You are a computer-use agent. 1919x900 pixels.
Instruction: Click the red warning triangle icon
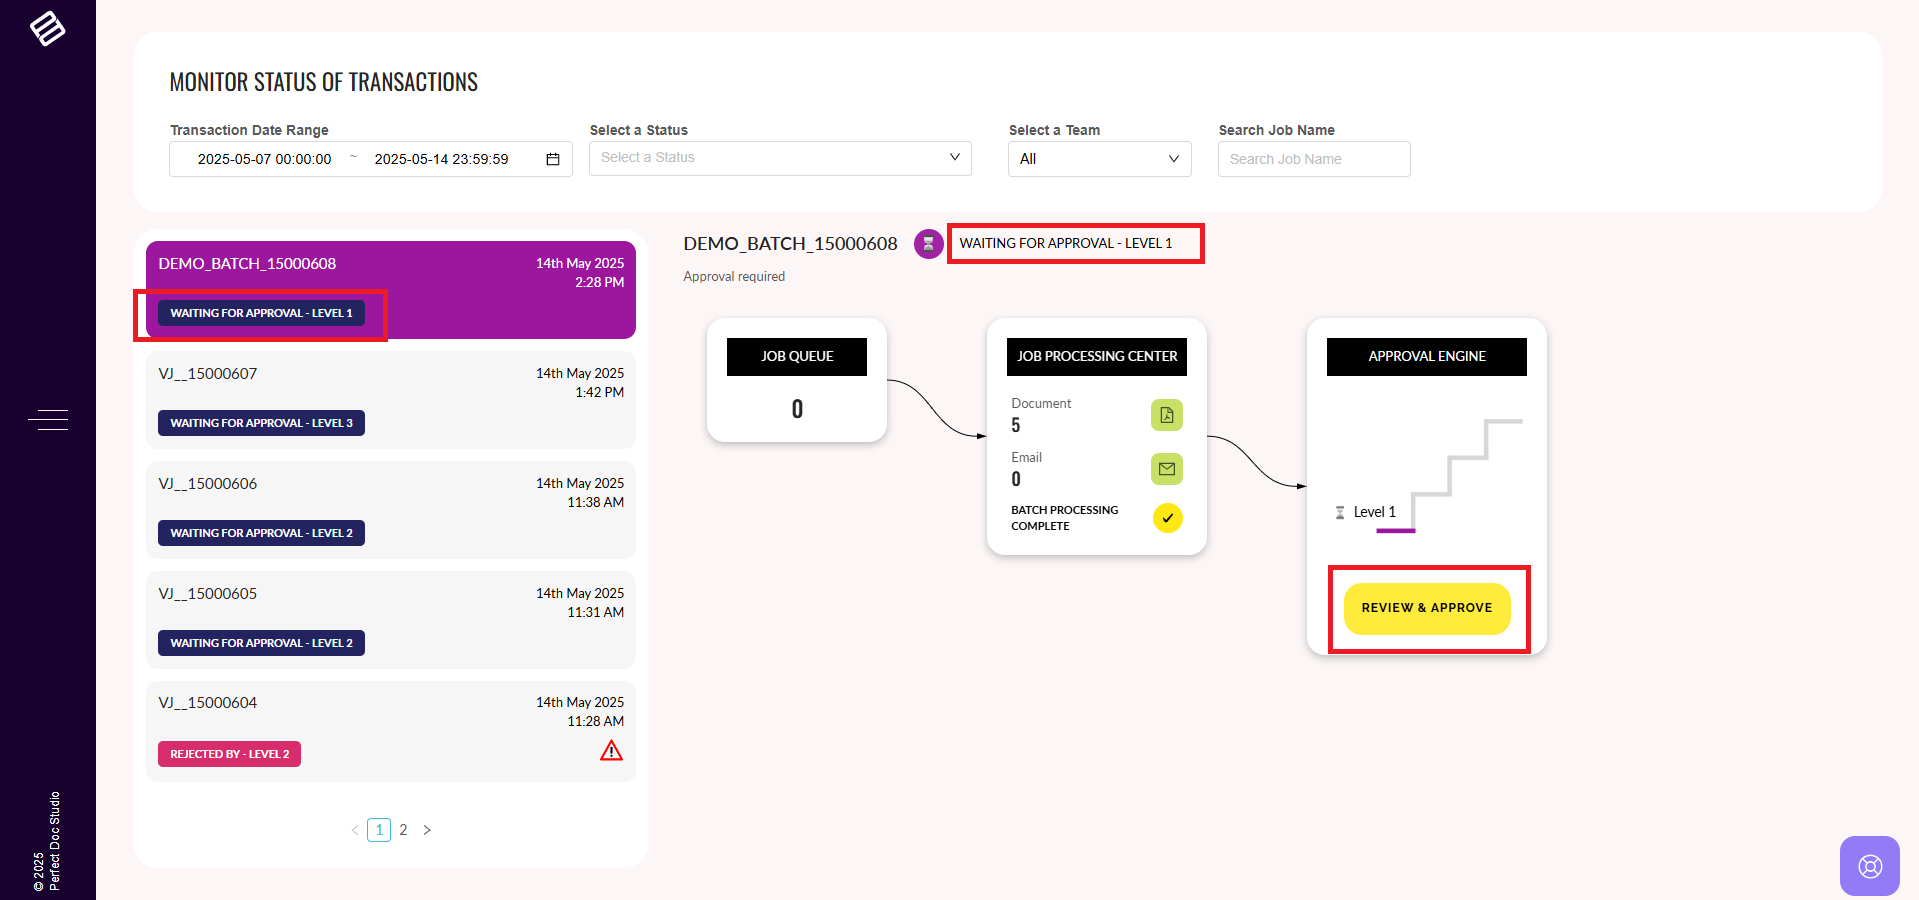[611, 751]
